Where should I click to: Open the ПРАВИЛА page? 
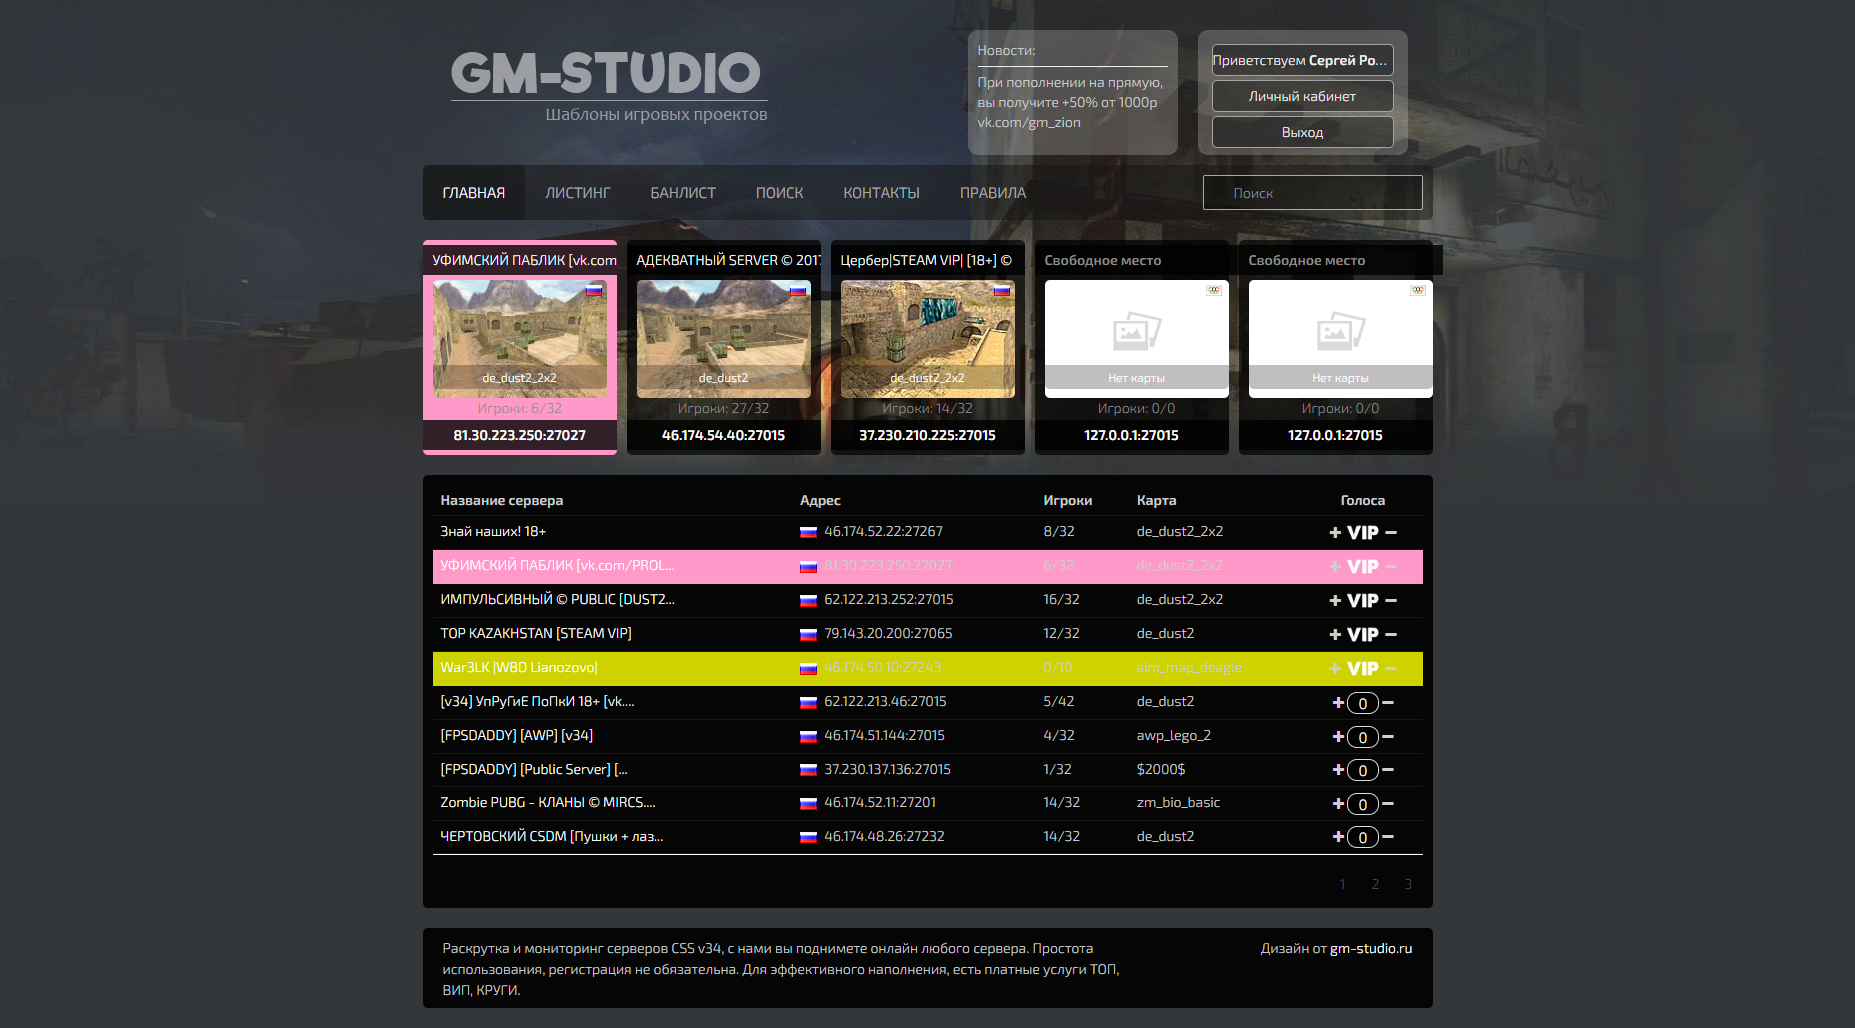pyautogui.click(x=993, y=192)
